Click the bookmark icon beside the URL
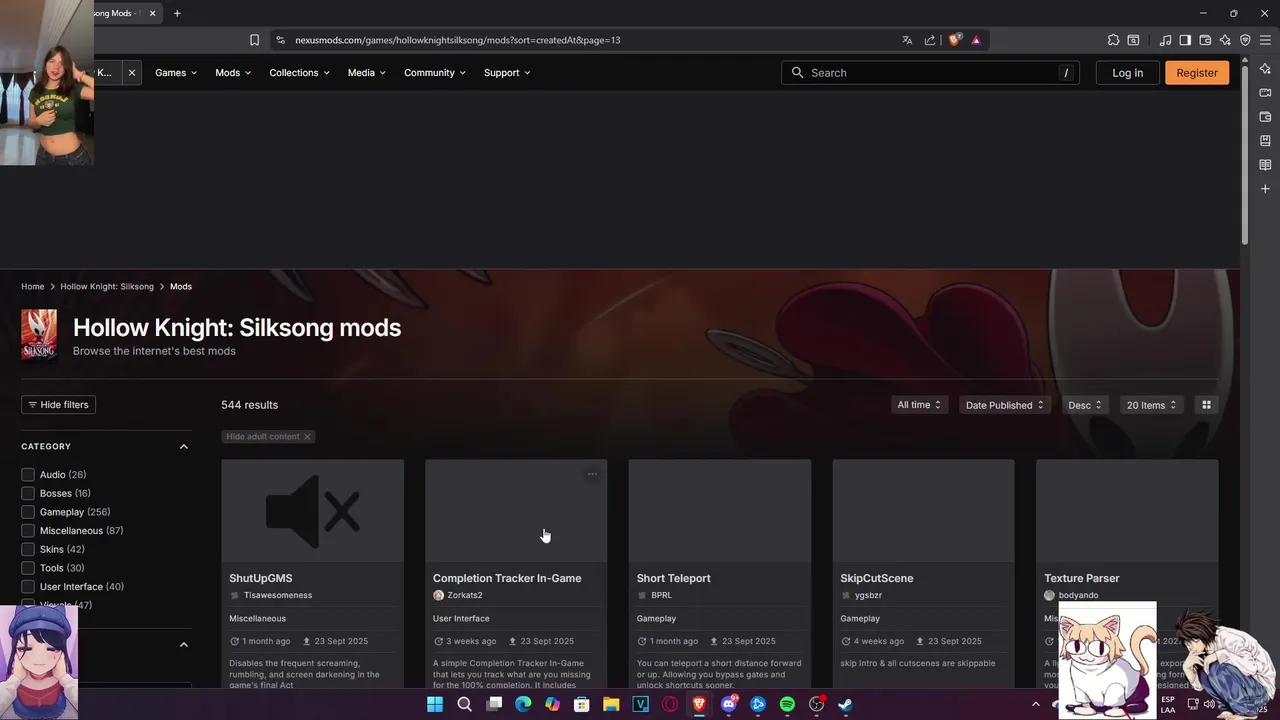Viewport: 1280px width, 720px height. pyautogui.click(x=254, y=40)
